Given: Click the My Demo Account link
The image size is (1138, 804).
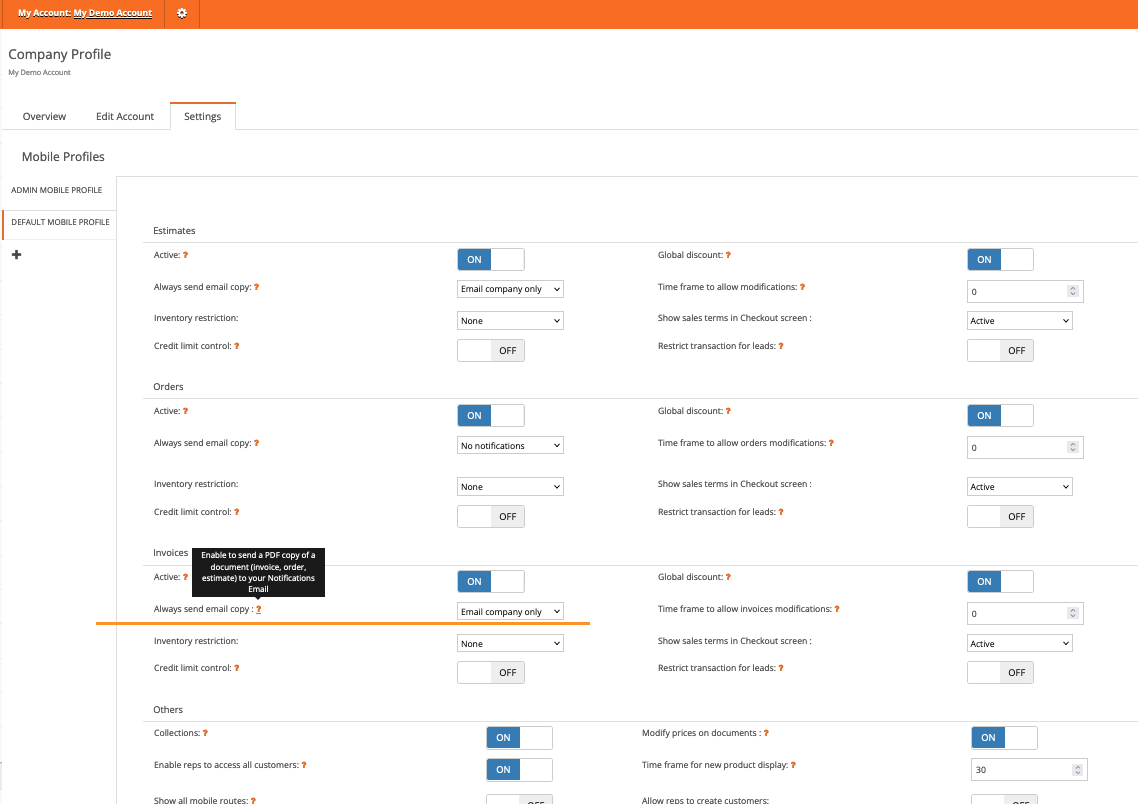Looking at the screenshot, I should point(113,14).
